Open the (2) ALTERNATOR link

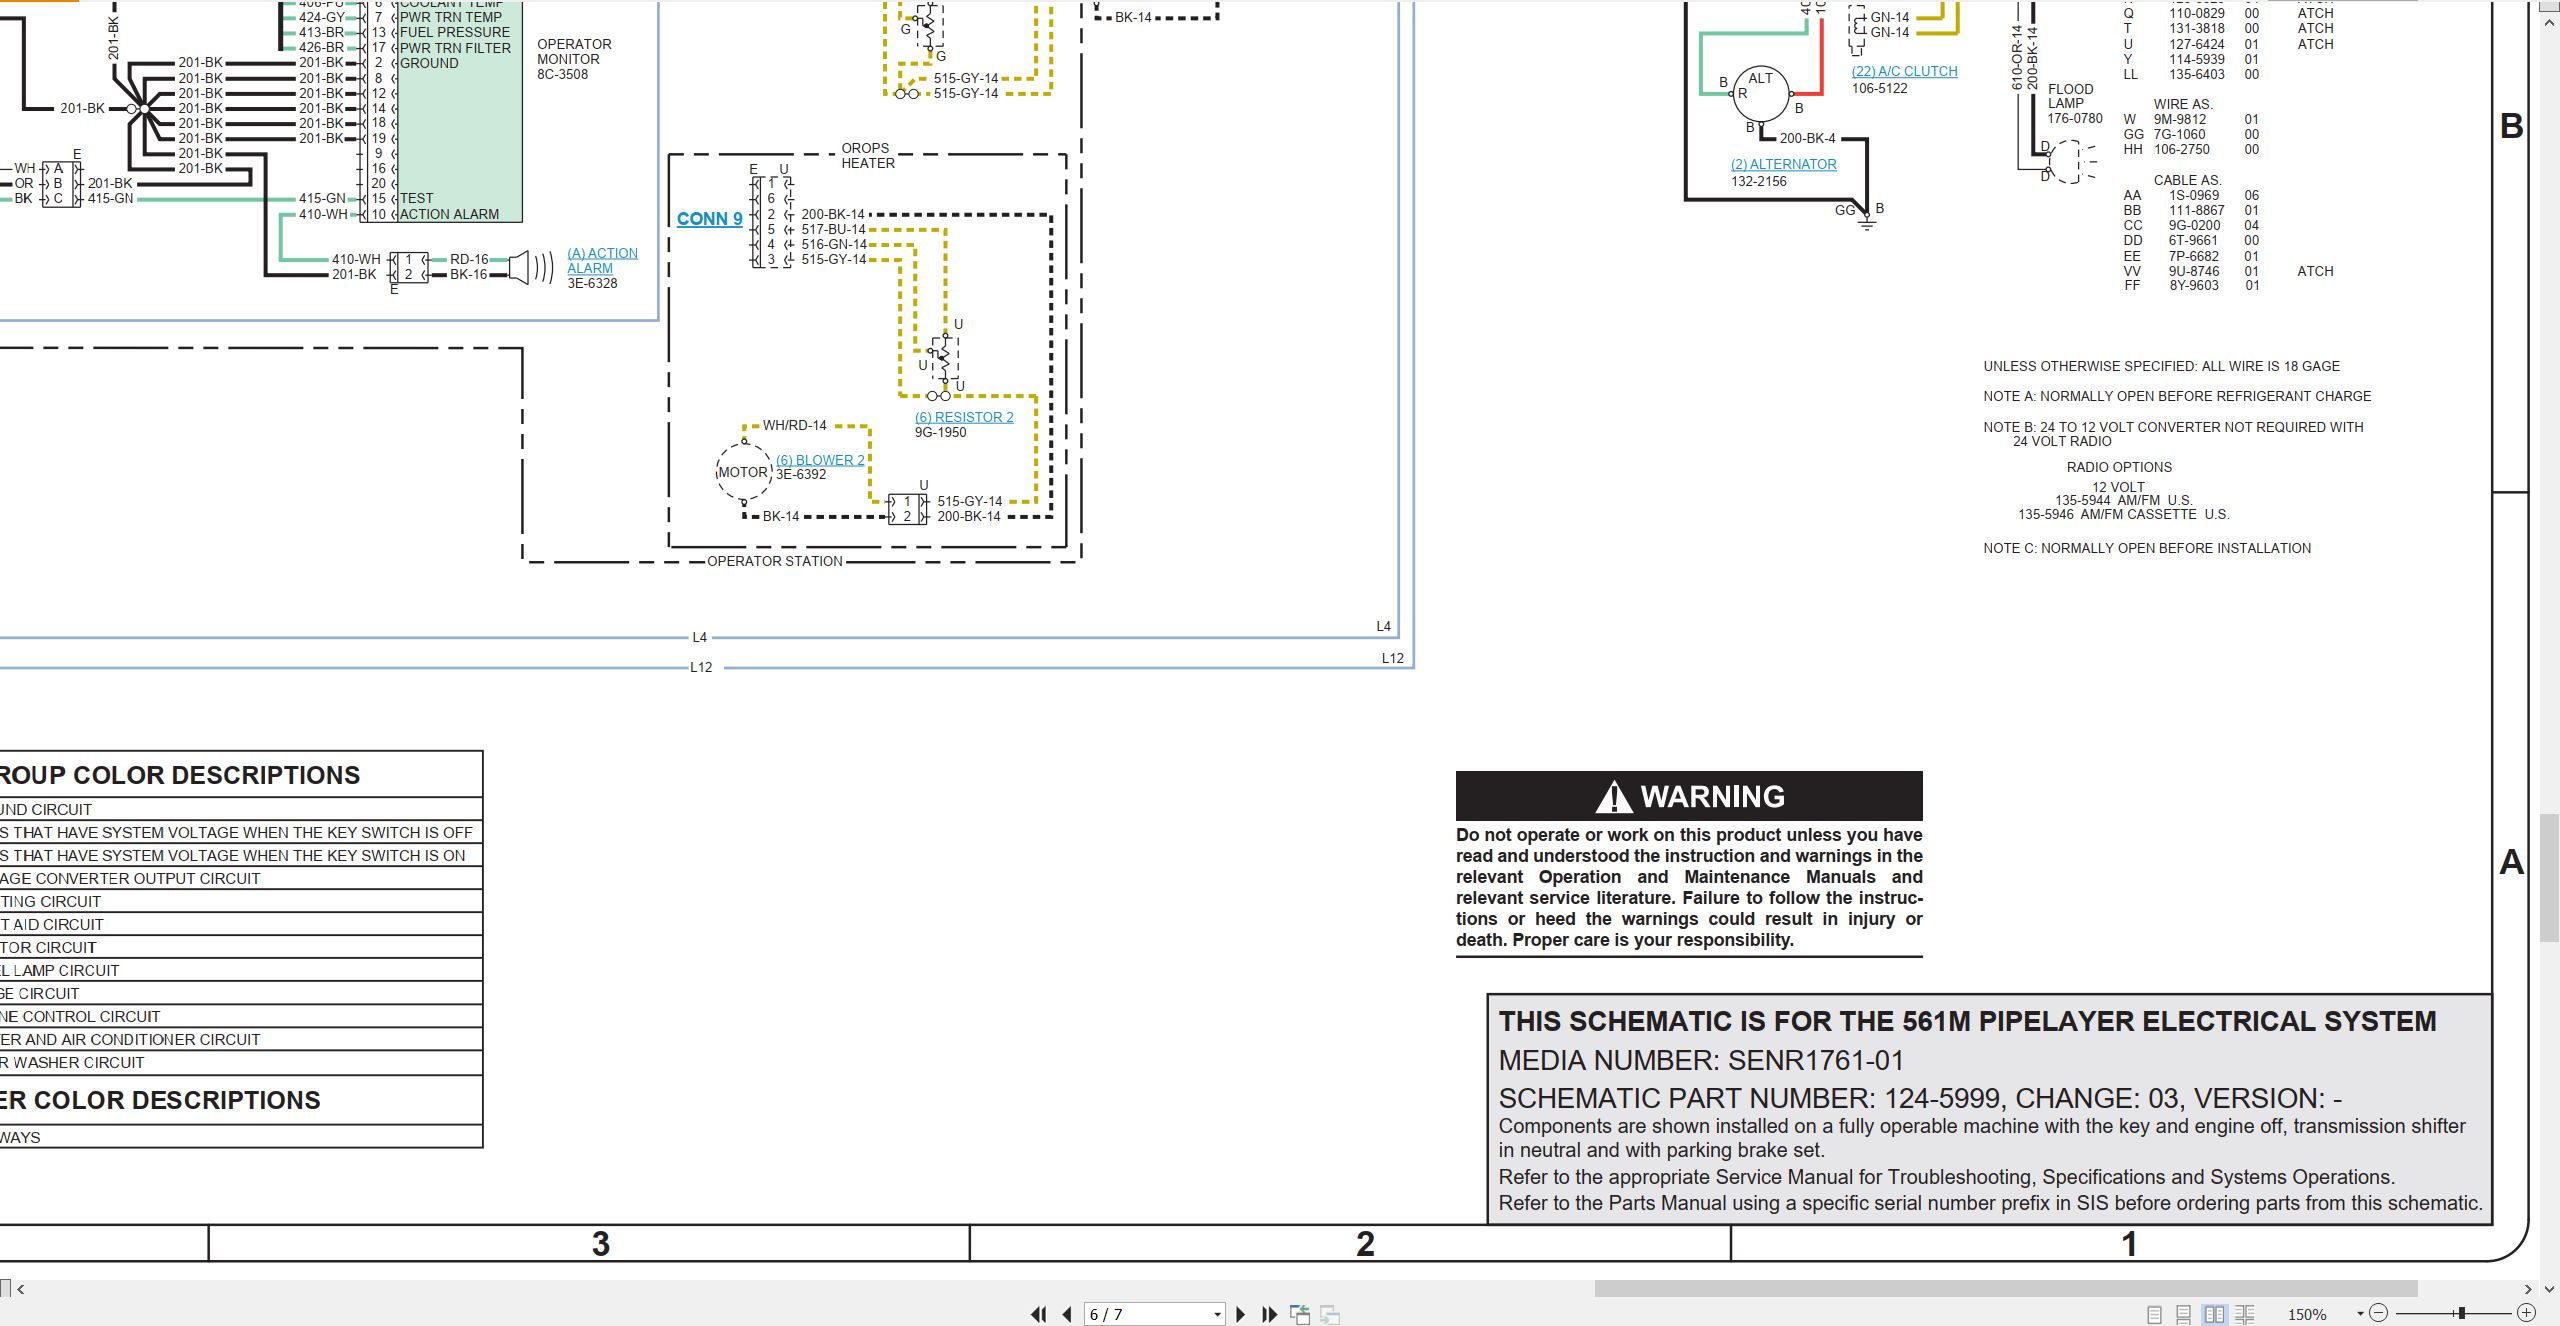coord(1783,164)
